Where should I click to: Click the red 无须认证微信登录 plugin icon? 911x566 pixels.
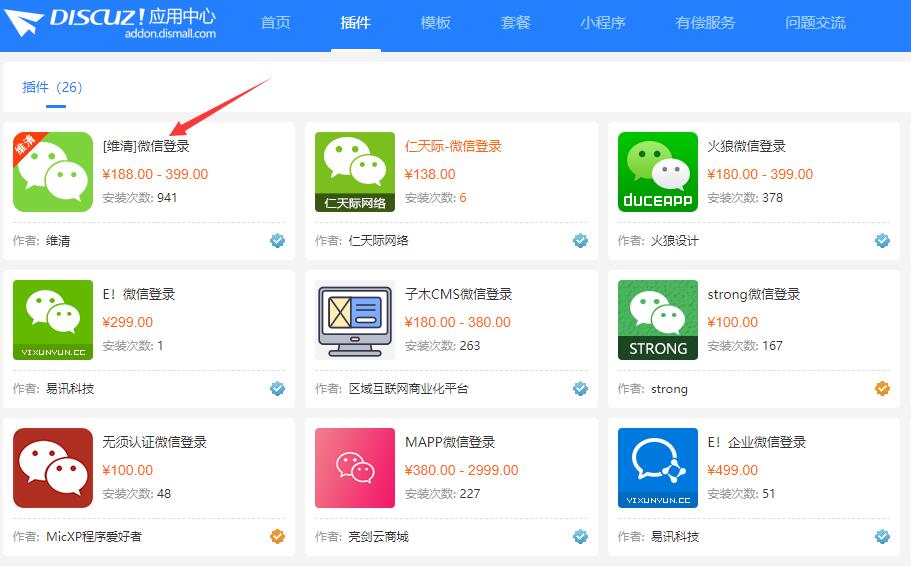click(x=53, y=468)
